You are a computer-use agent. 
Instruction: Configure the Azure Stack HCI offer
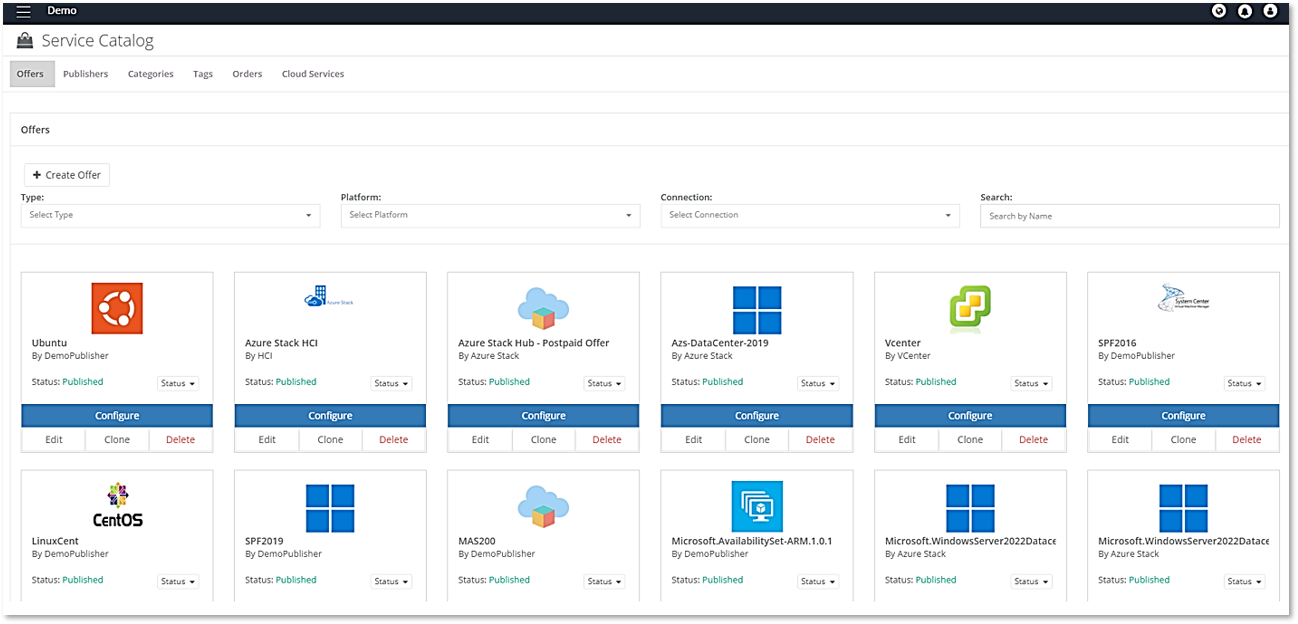(330, 416)
